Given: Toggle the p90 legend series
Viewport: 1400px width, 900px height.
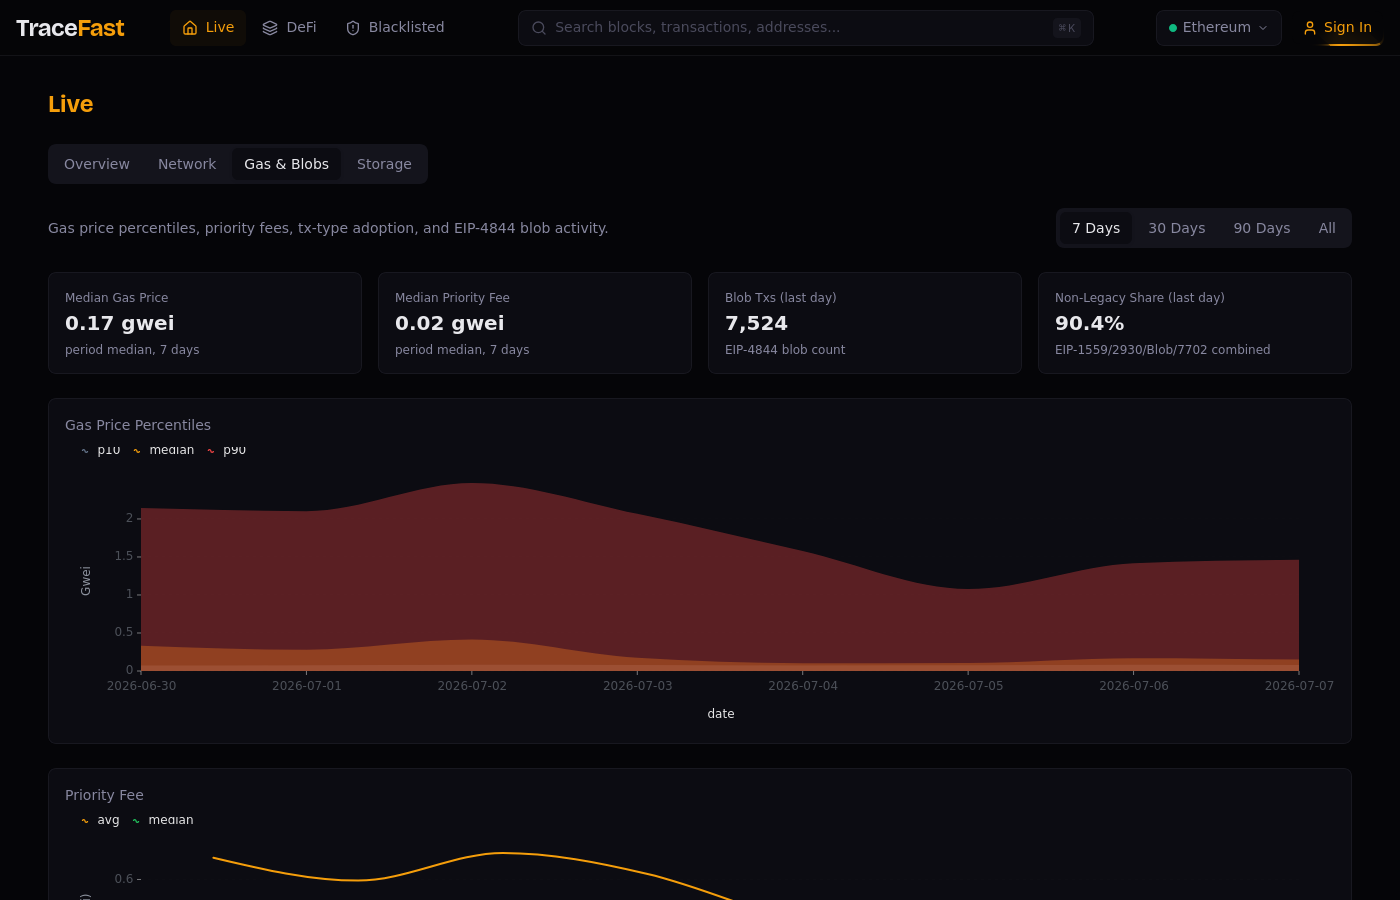Looking at the screenshot, I should [226, 450].
